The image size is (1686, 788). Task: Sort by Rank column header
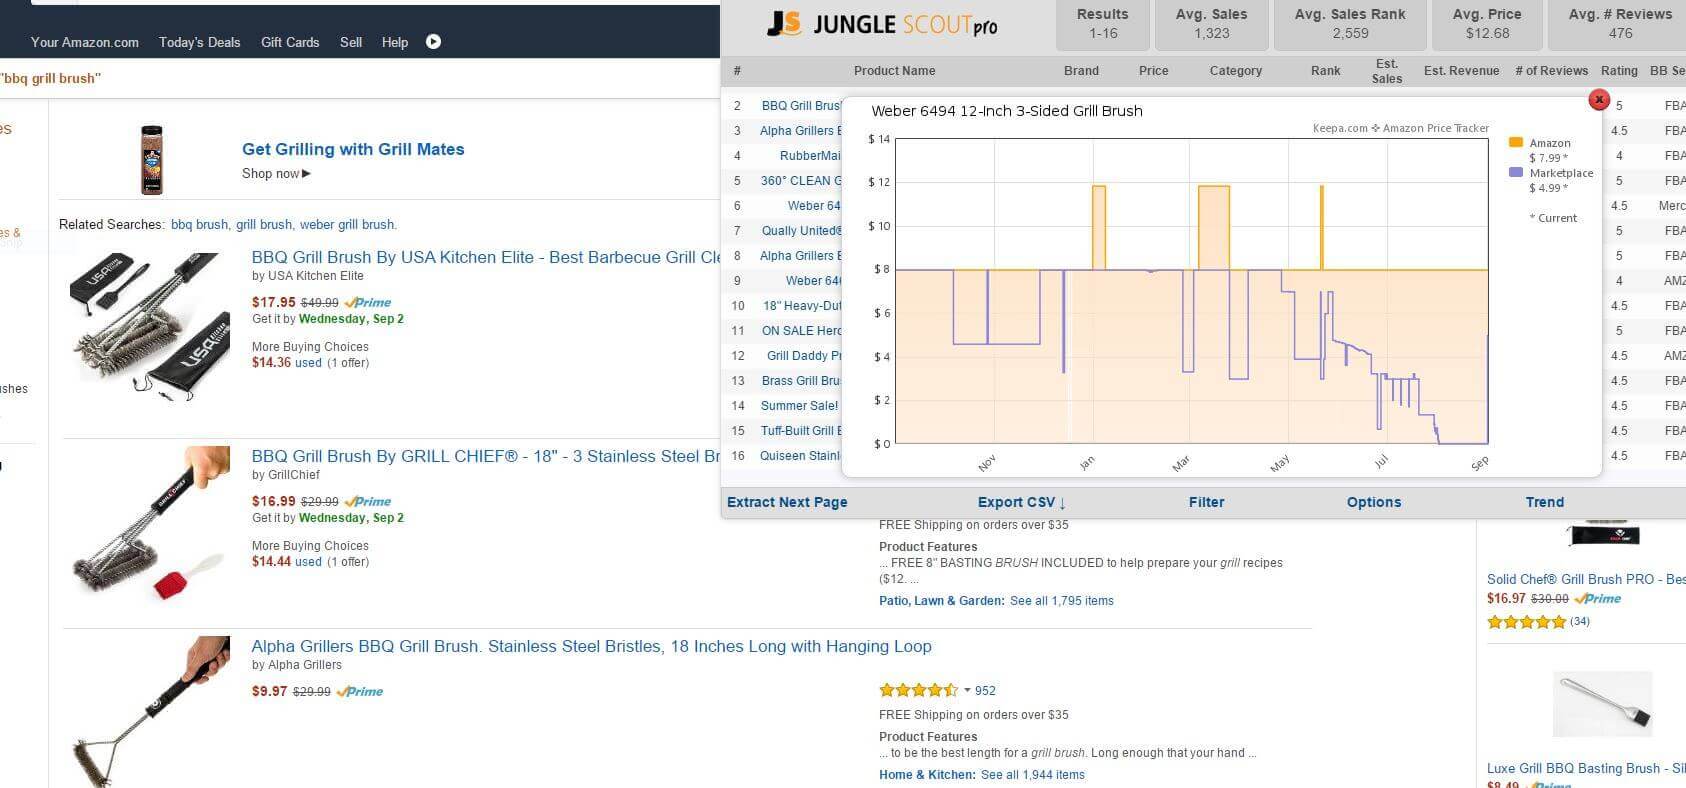1326,71
